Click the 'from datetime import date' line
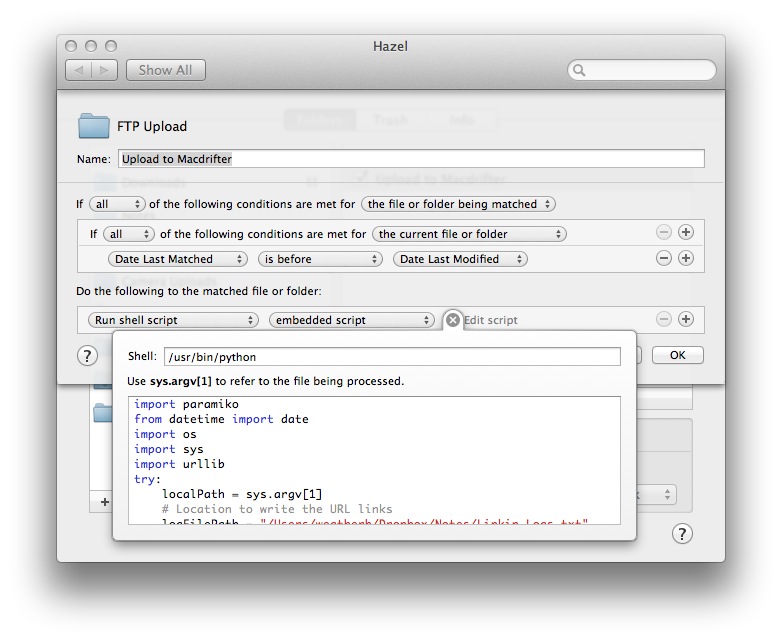Image resolution: width=782 pixels, height=641 pixels. click(x=221, y=419)
